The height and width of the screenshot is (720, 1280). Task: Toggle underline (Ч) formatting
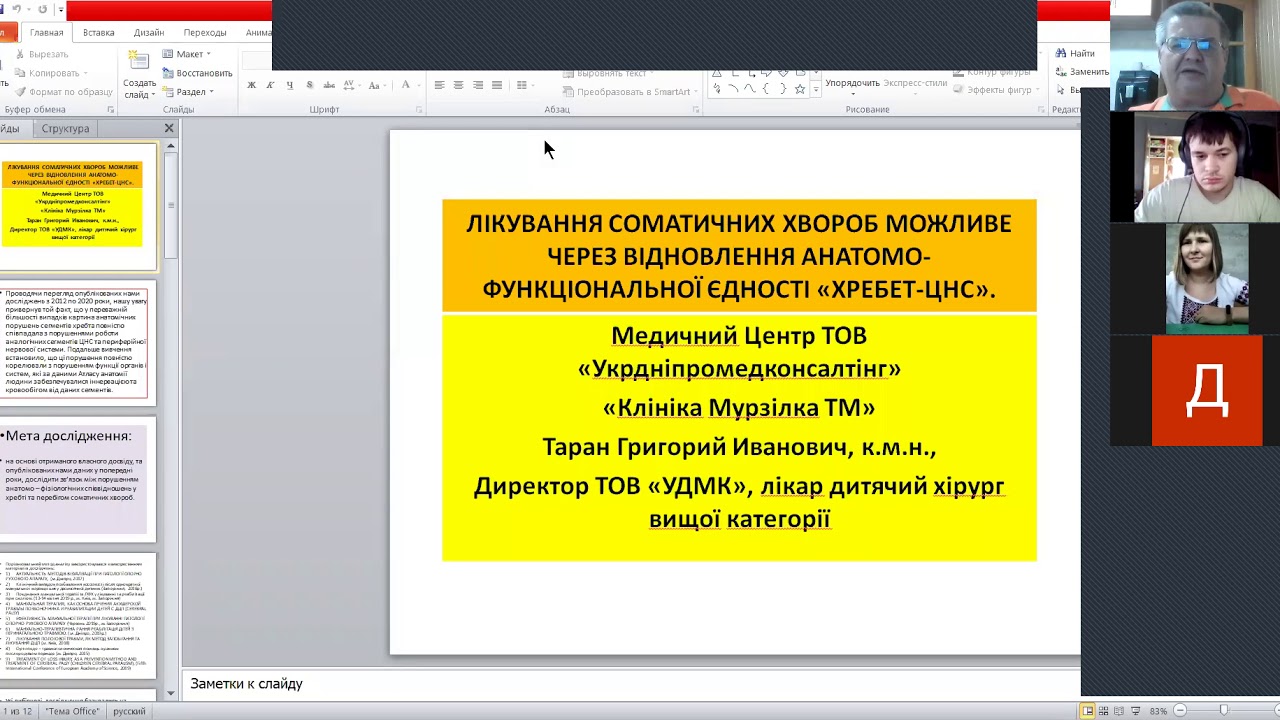click(x=290, y=85)
